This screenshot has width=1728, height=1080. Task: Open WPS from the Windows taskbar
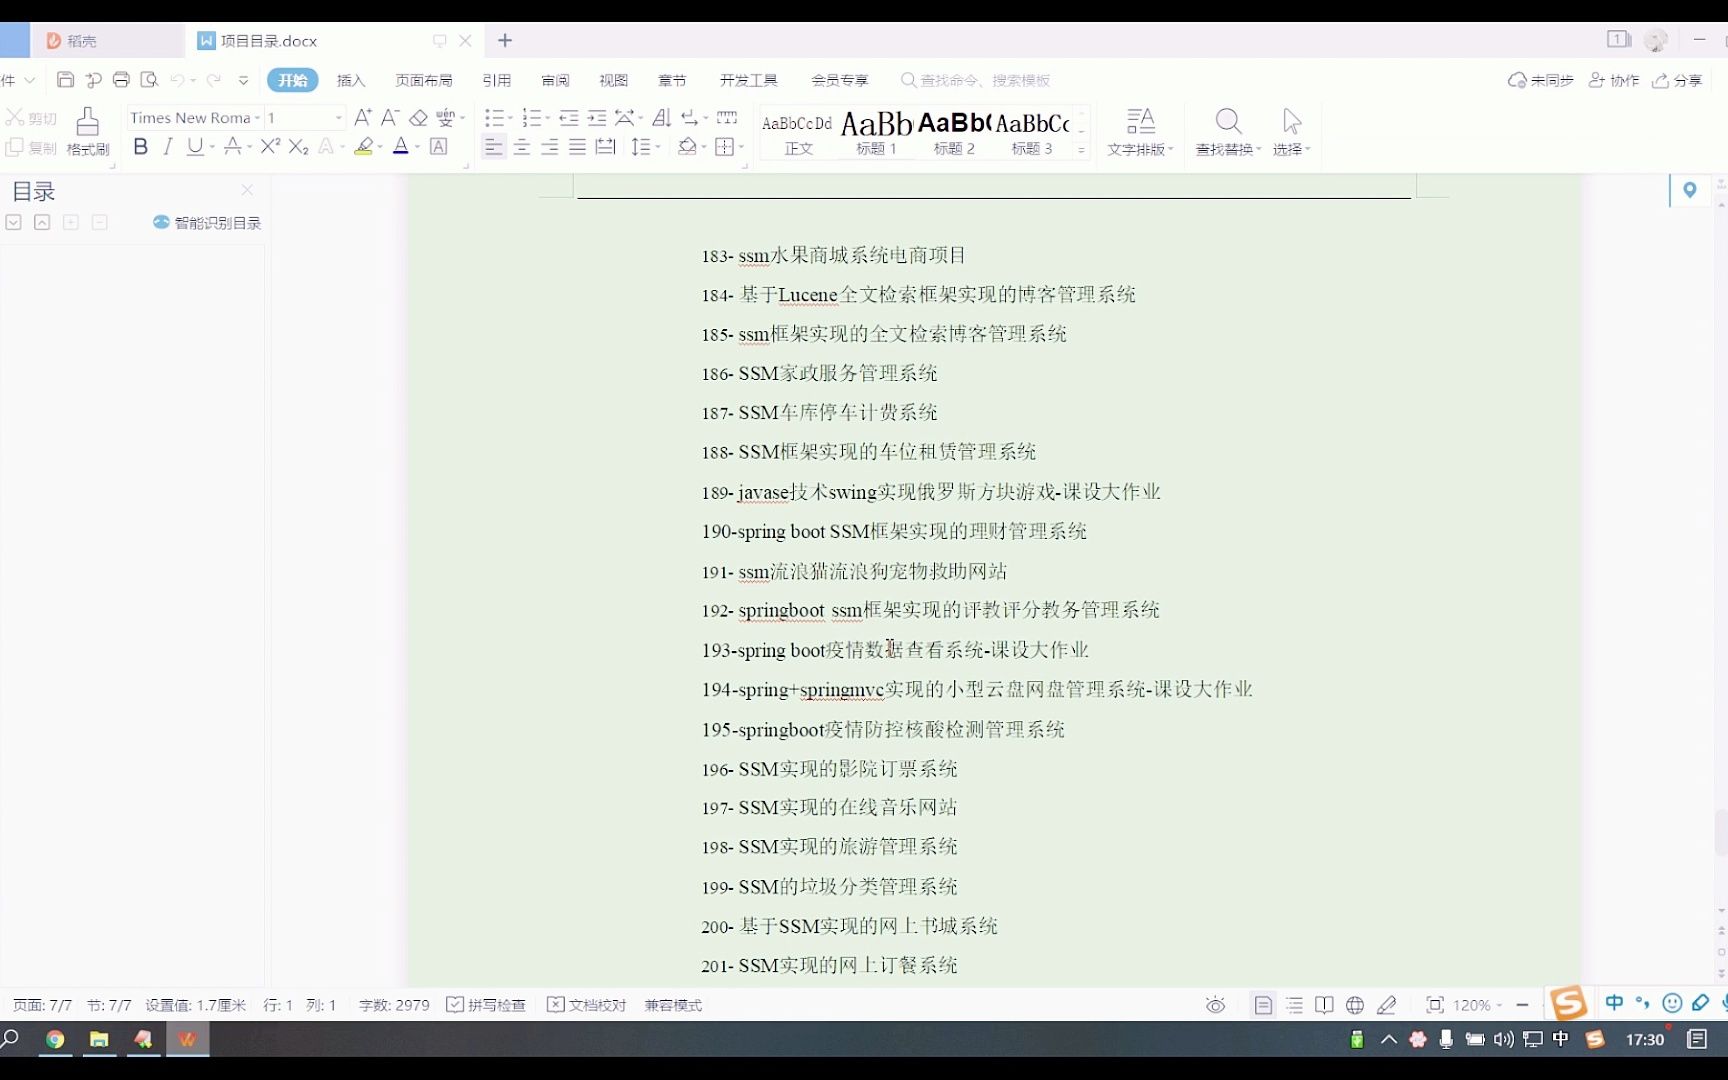click(186, 1040)
